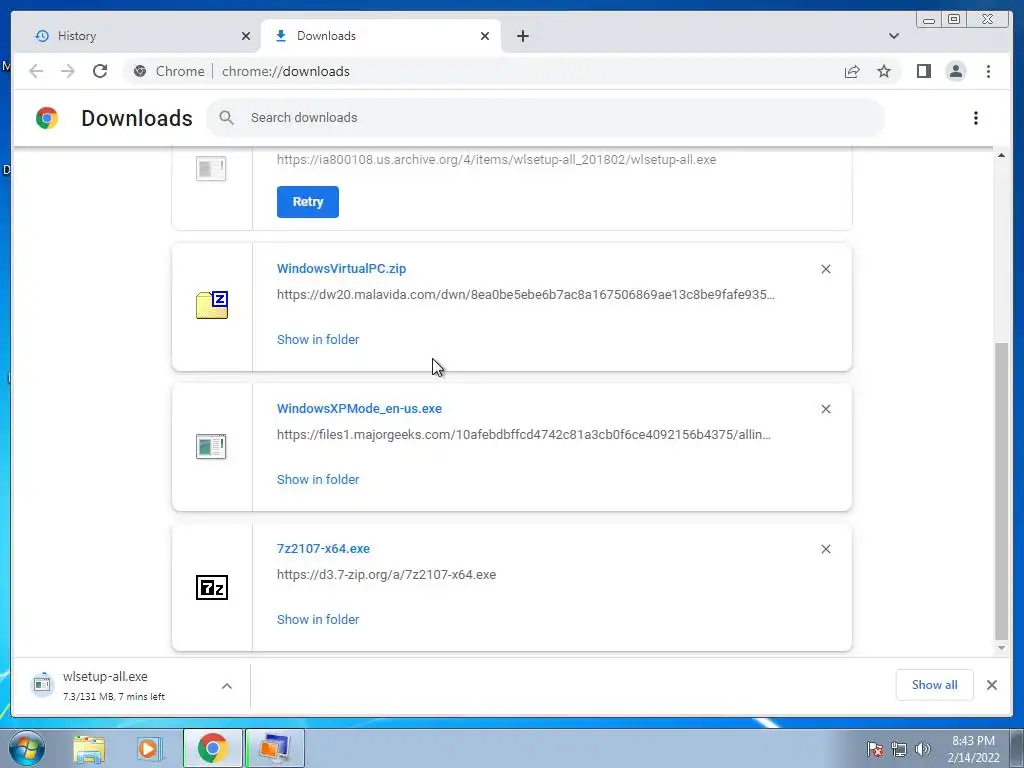Click Show all downloads button

(935, 685)
